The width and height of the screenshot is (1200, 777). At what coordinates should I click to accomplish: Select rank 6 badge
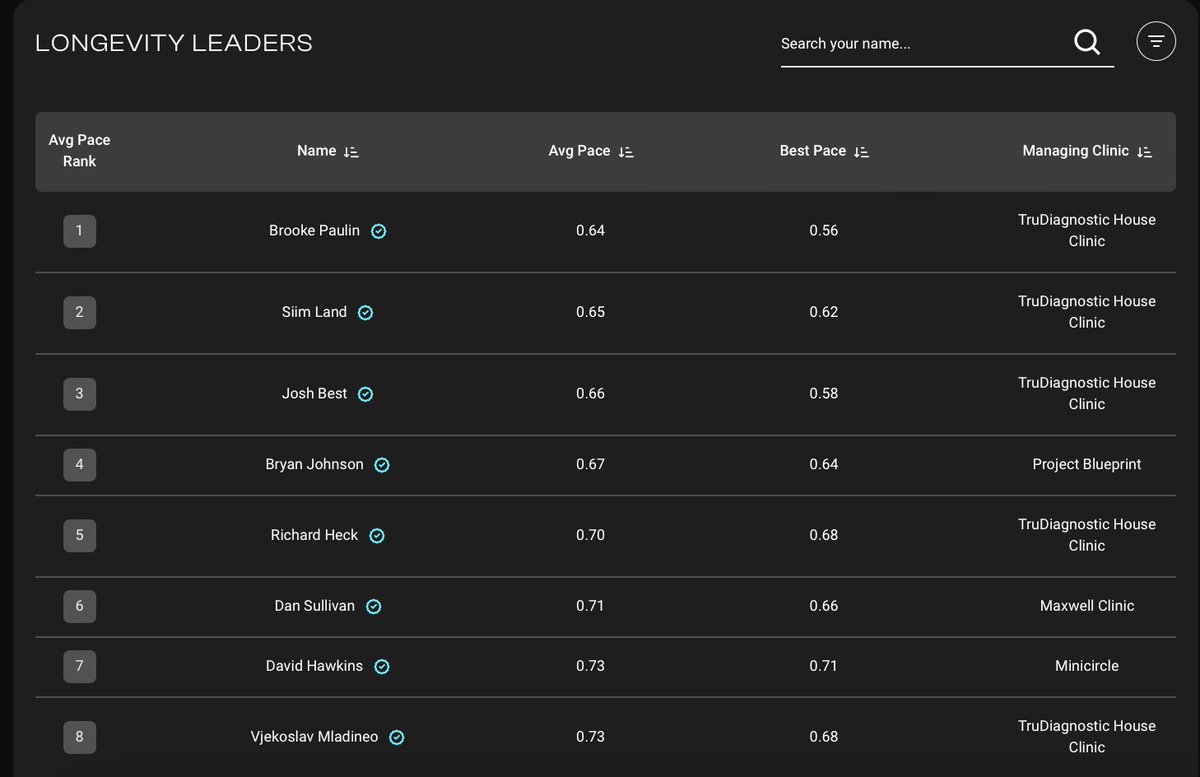click(80, 606)
